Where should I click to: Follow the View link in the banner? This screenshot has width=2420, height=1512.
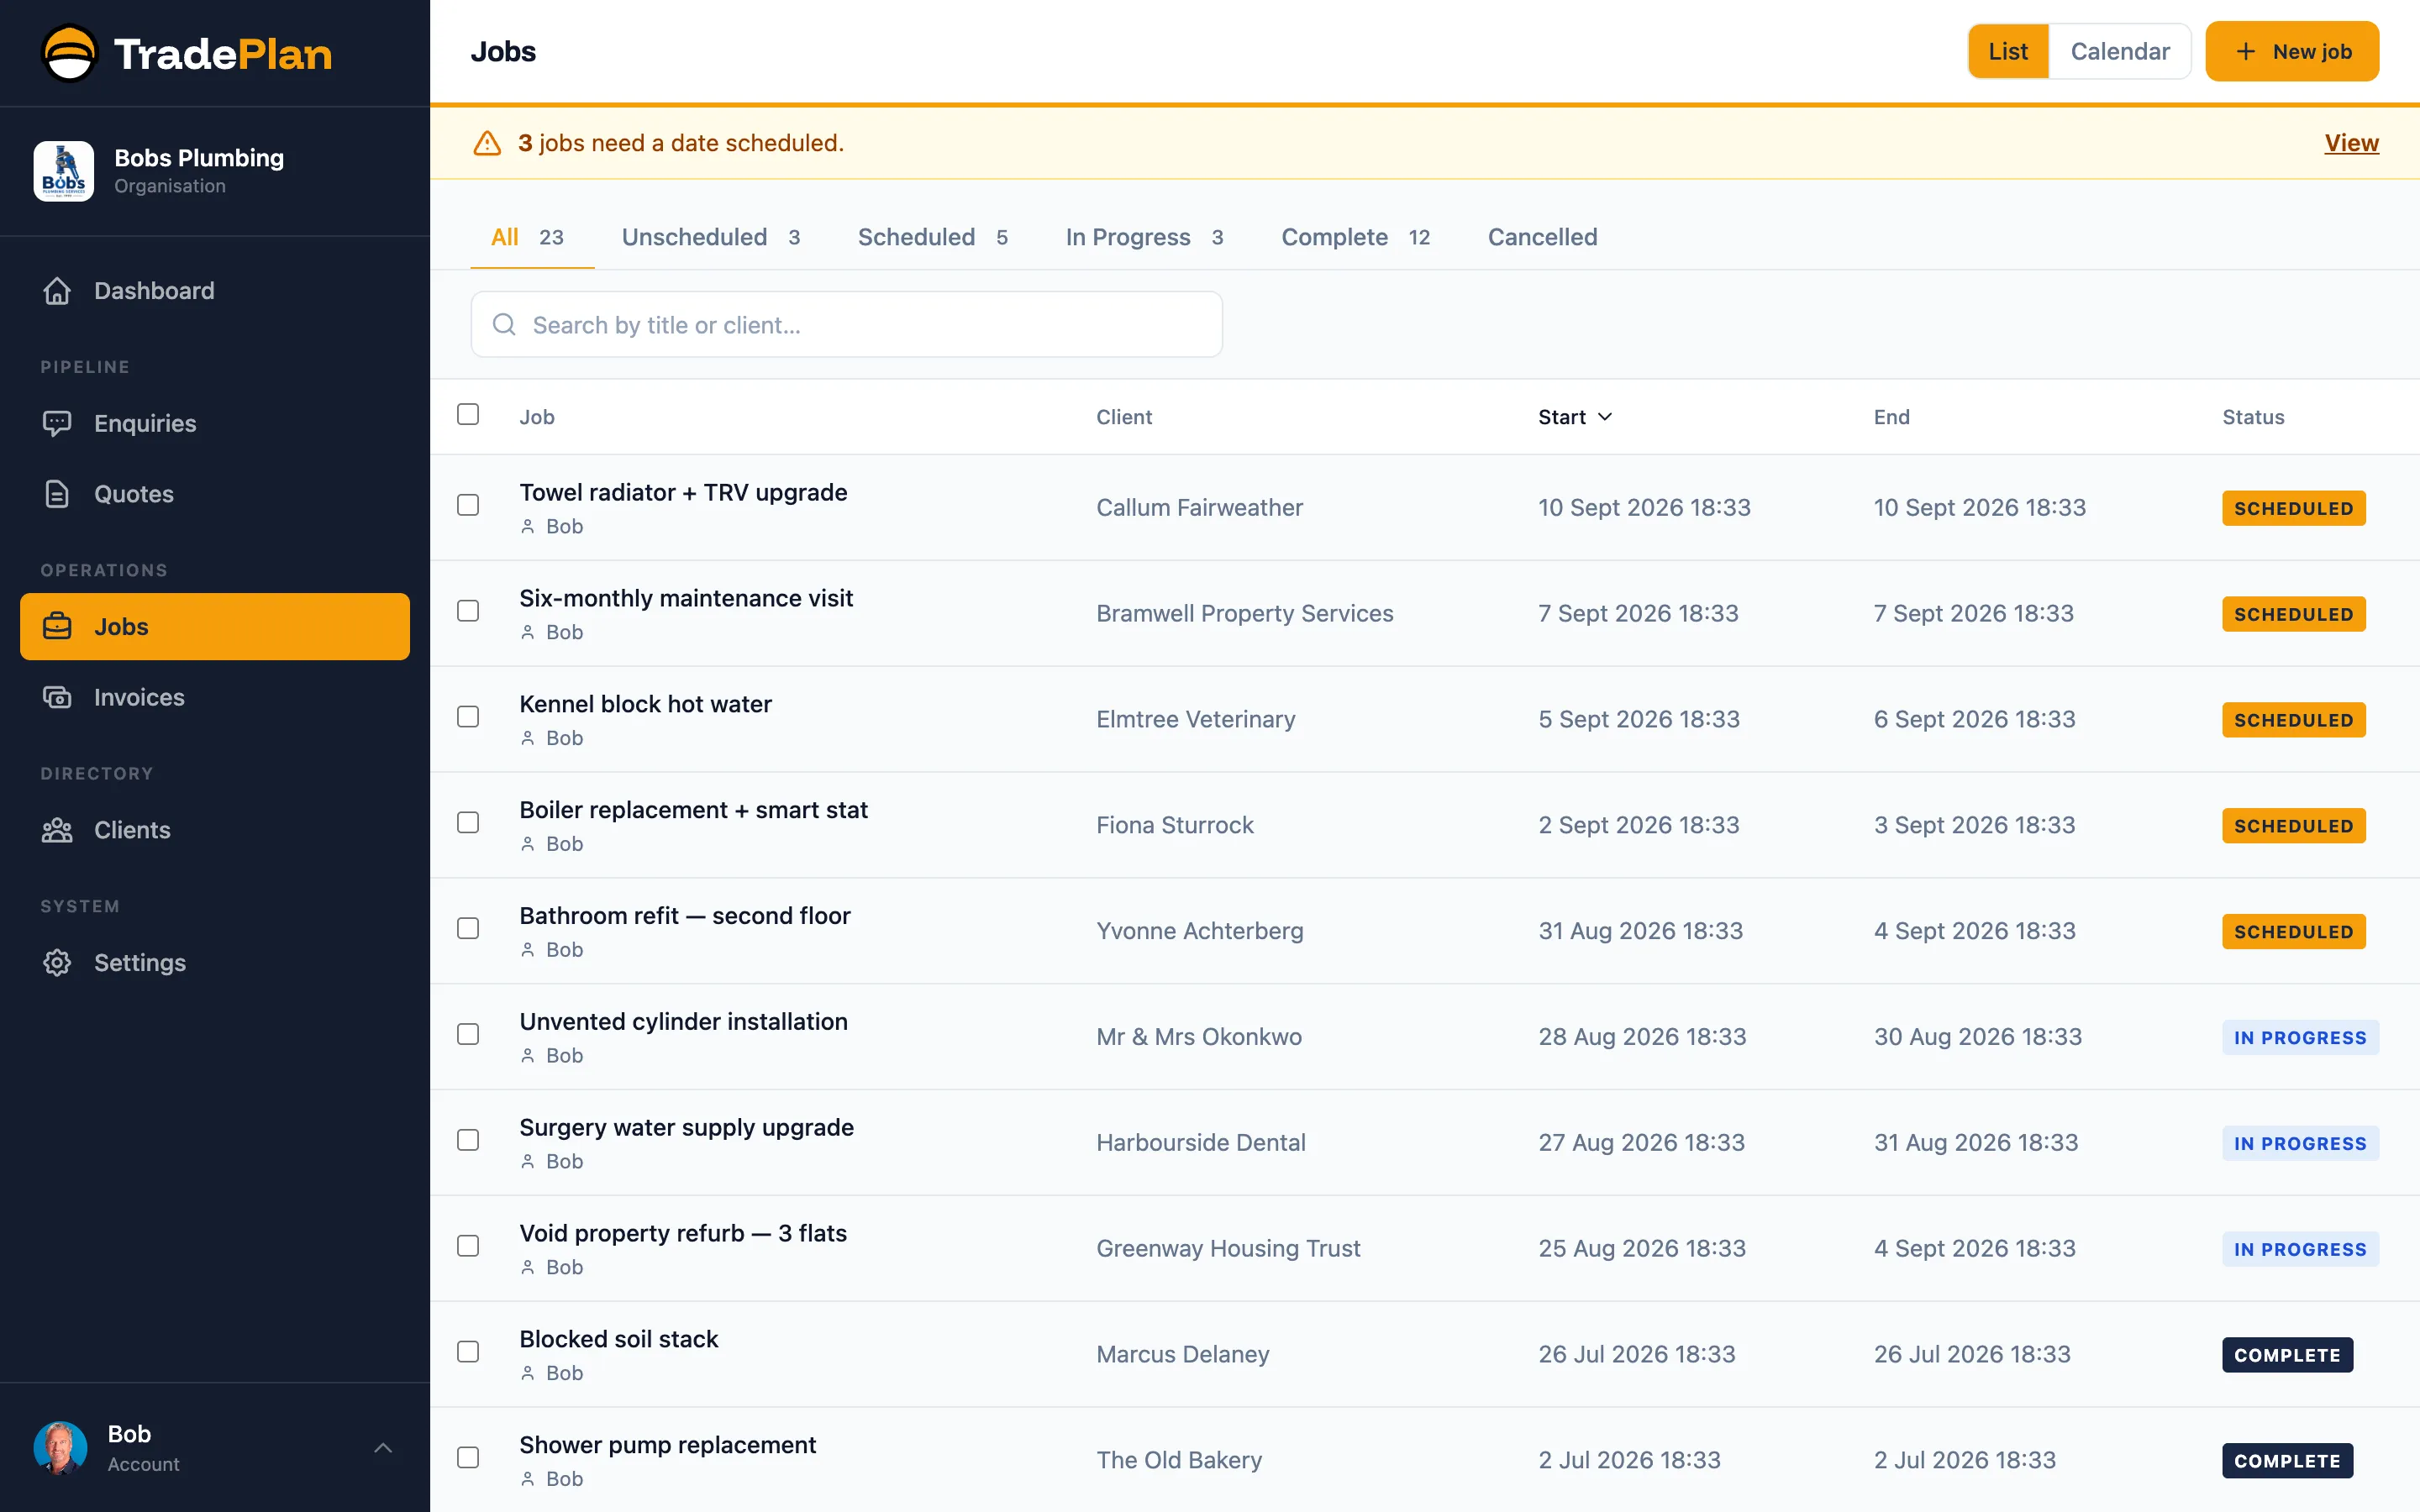2351,143
